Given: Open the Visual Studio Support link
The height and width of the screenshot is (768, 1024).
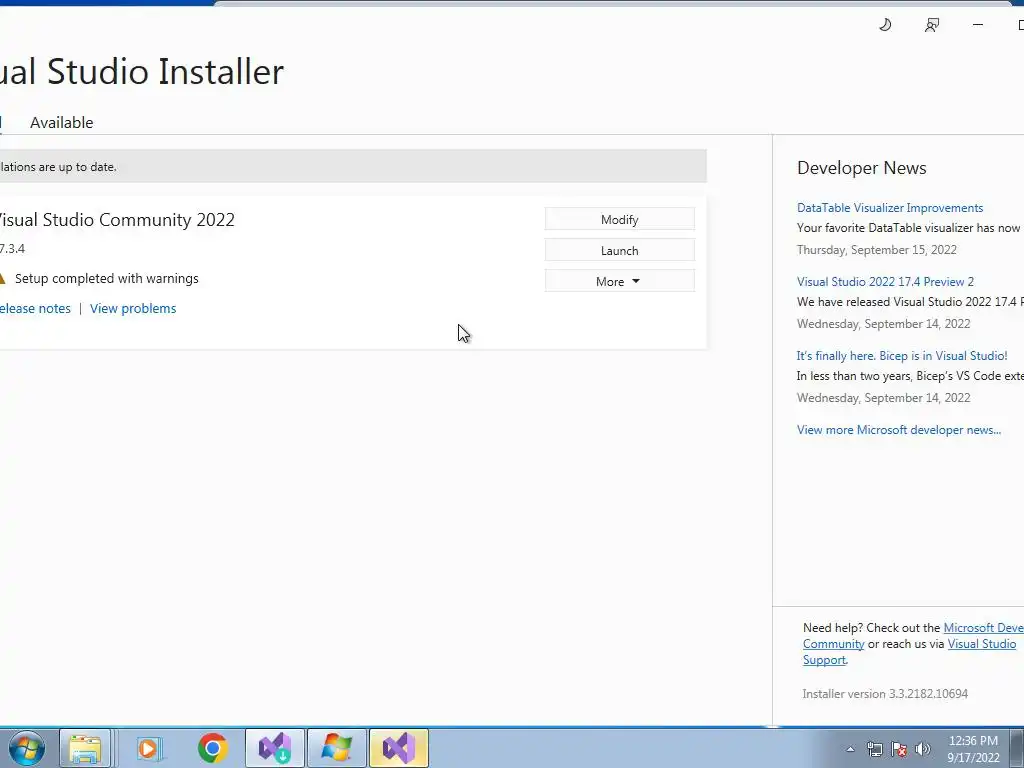Looking at the screenshot, I should click(x=982, y=644).
